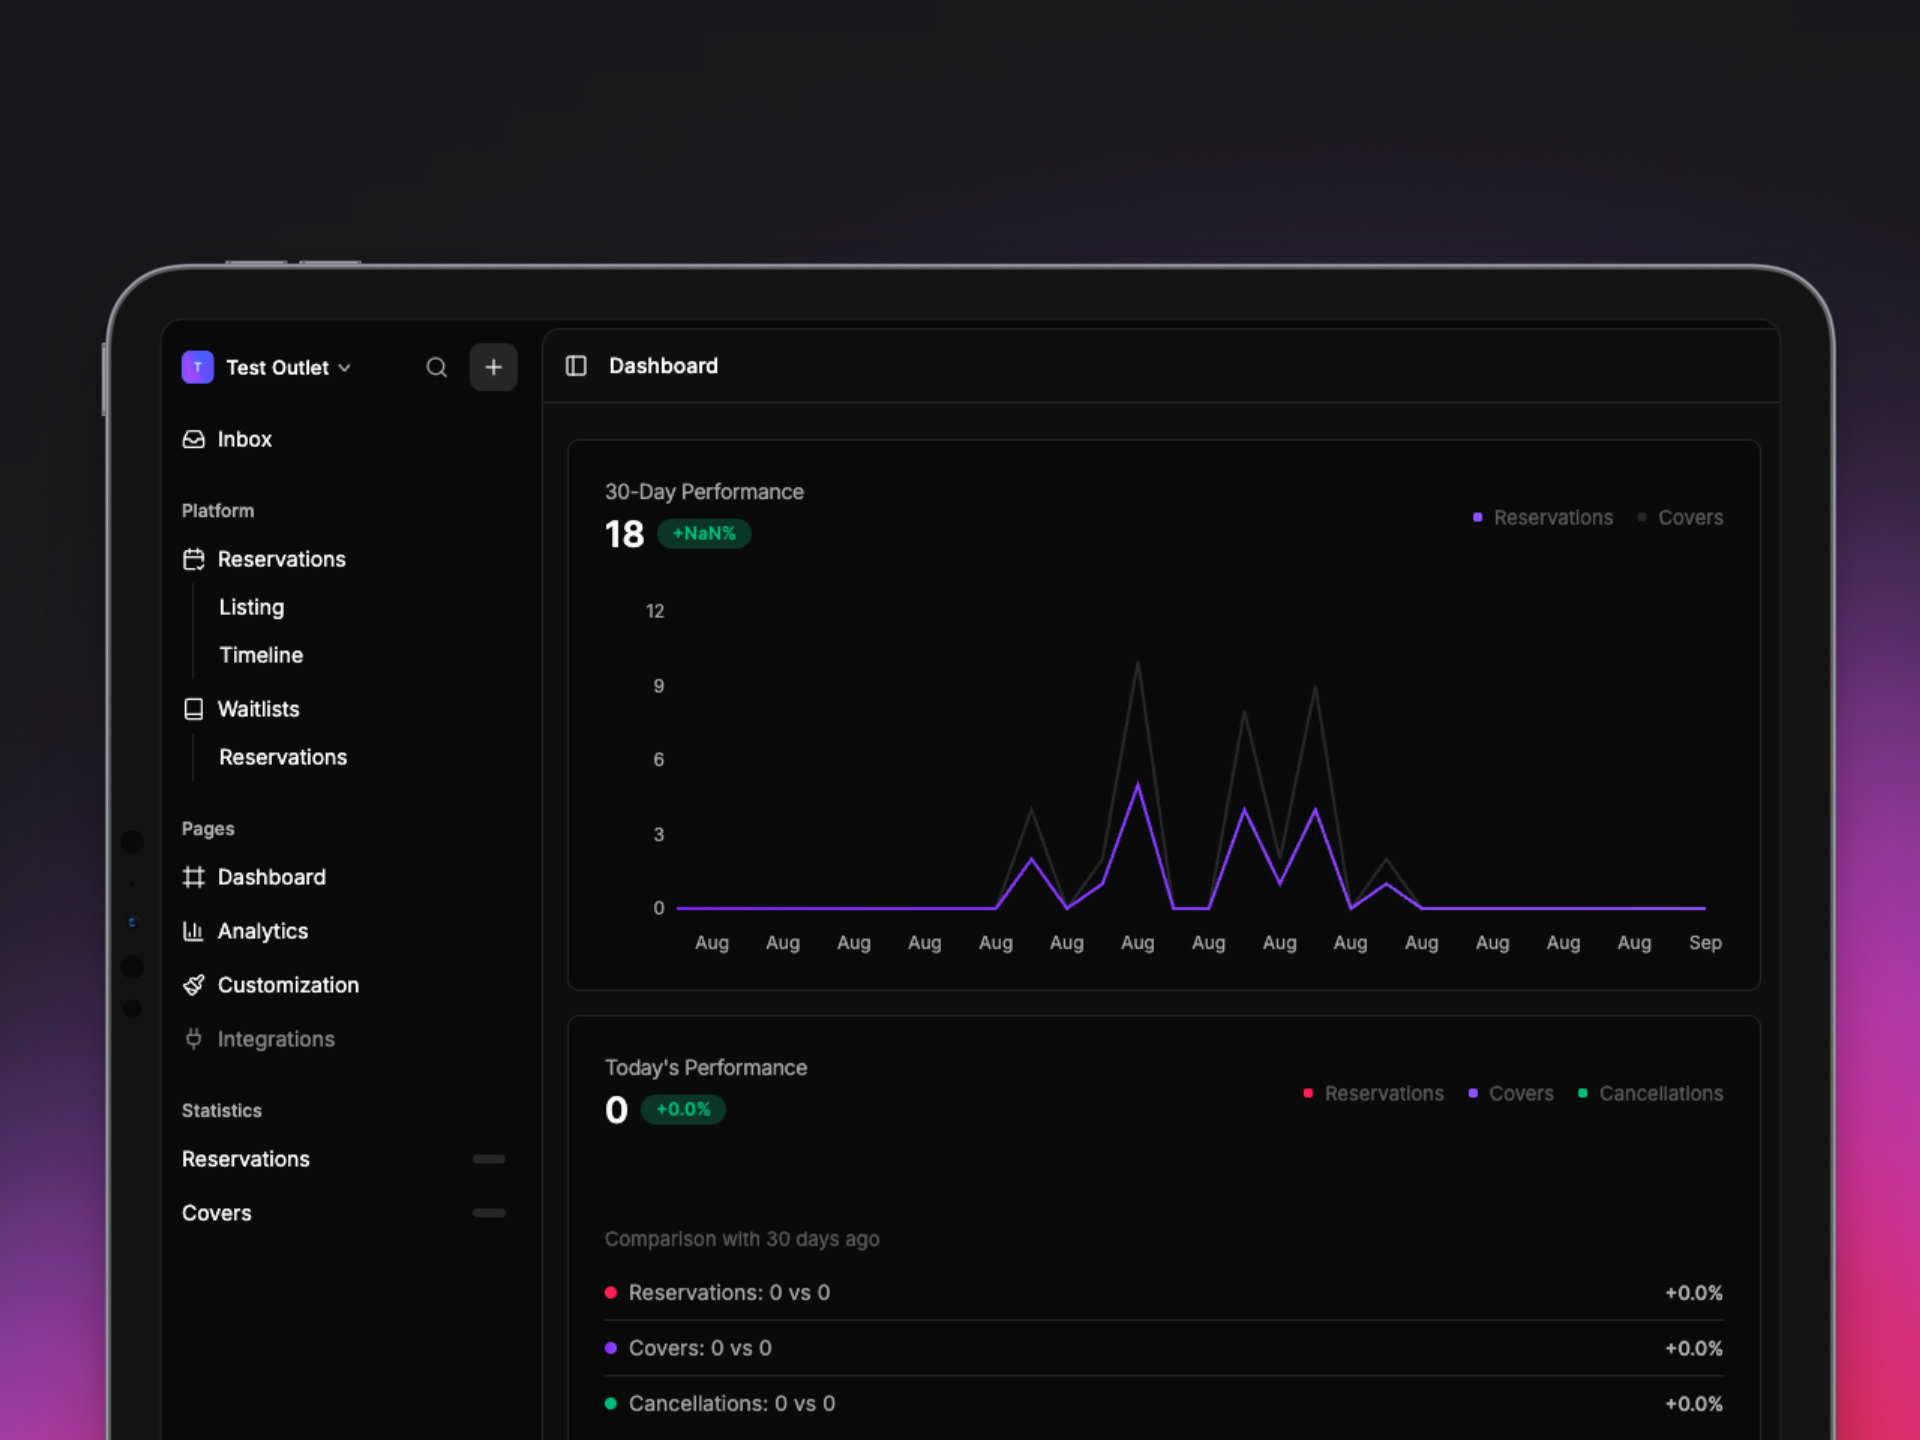Click the Inbox tray icon
This screenshot has width=1920, height=1440.
tap(194, 439)
